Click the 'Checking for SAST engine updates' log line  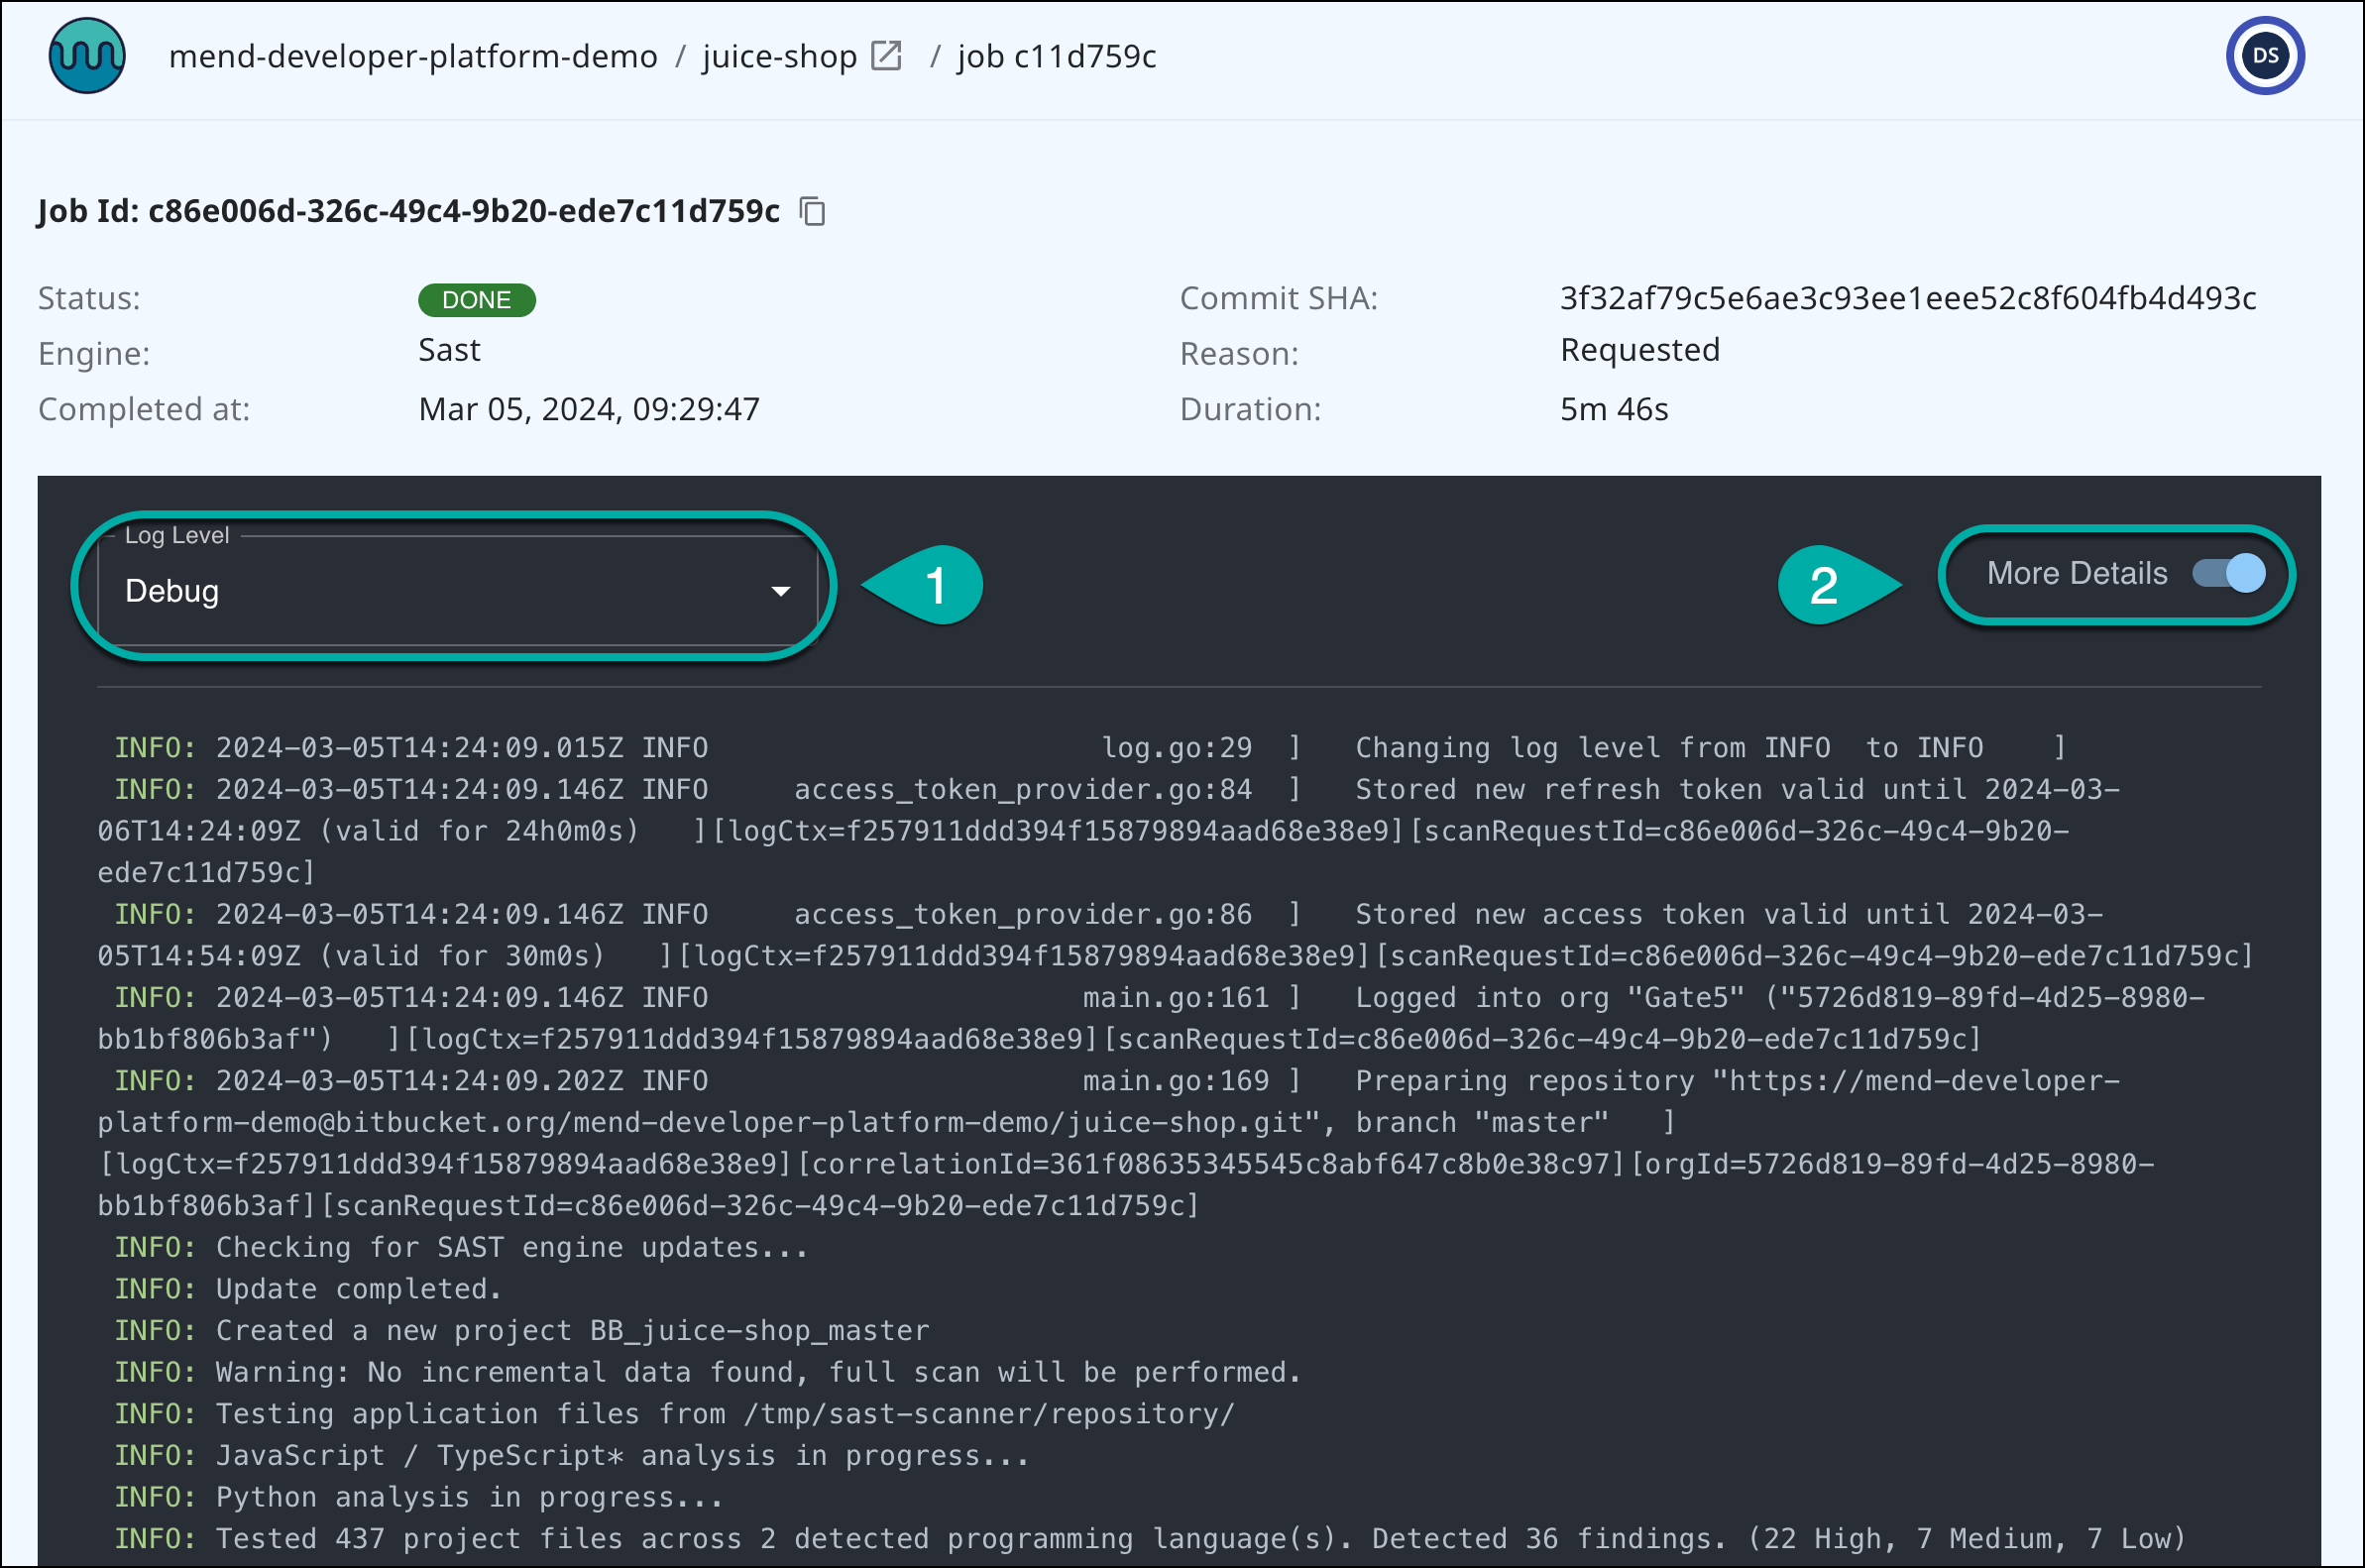point(510,1248)
